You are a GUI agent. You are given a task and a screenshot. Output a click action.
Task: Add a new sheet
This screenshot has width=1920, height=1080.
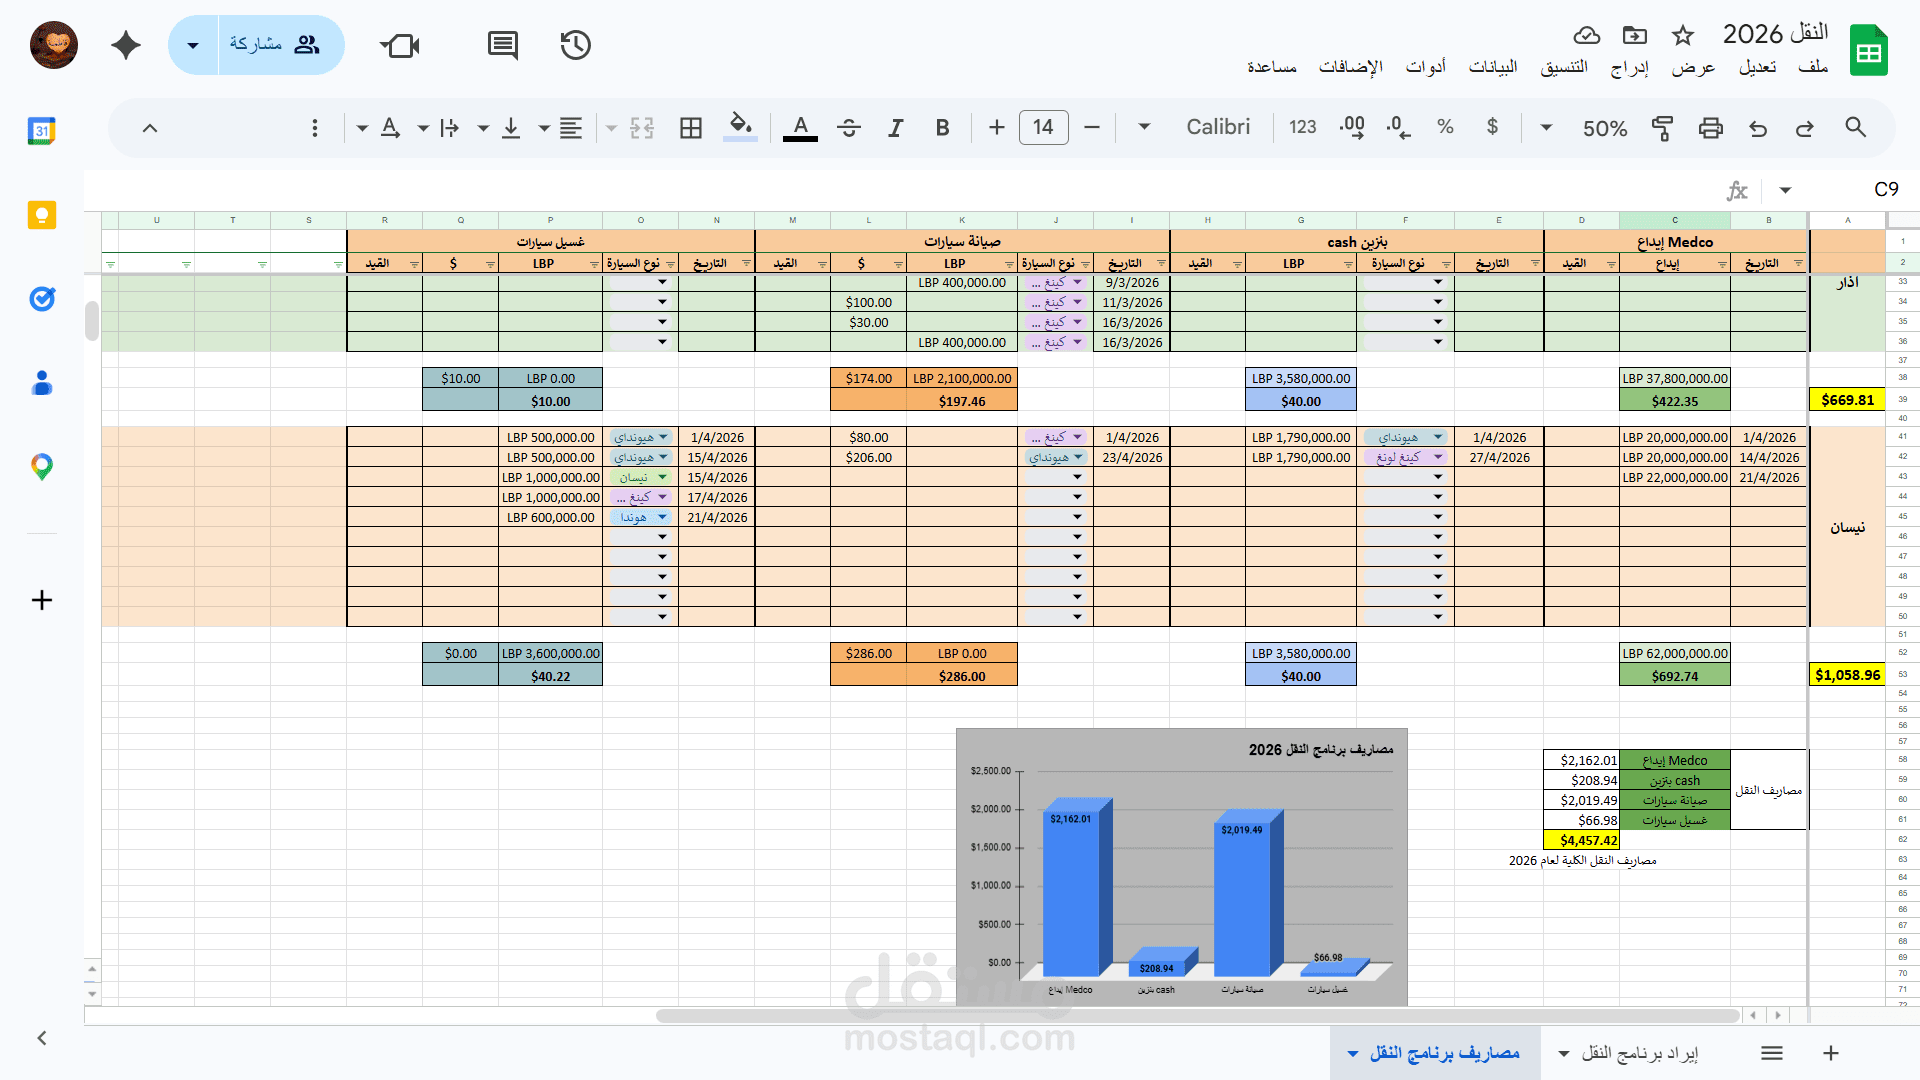coord(1831,1053)
